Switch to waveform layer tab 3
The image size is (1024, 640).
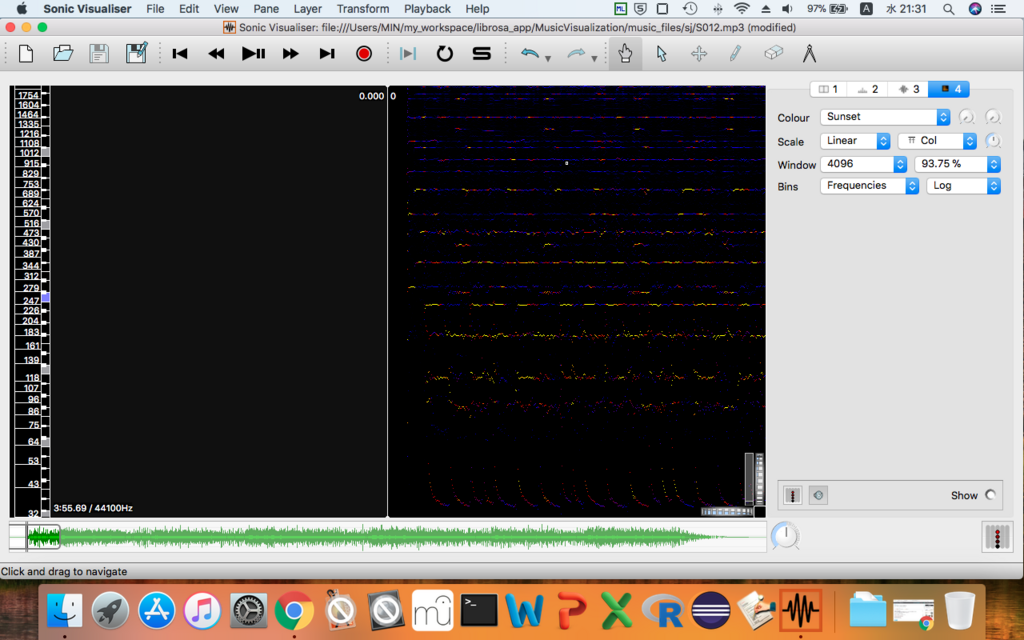908,89
